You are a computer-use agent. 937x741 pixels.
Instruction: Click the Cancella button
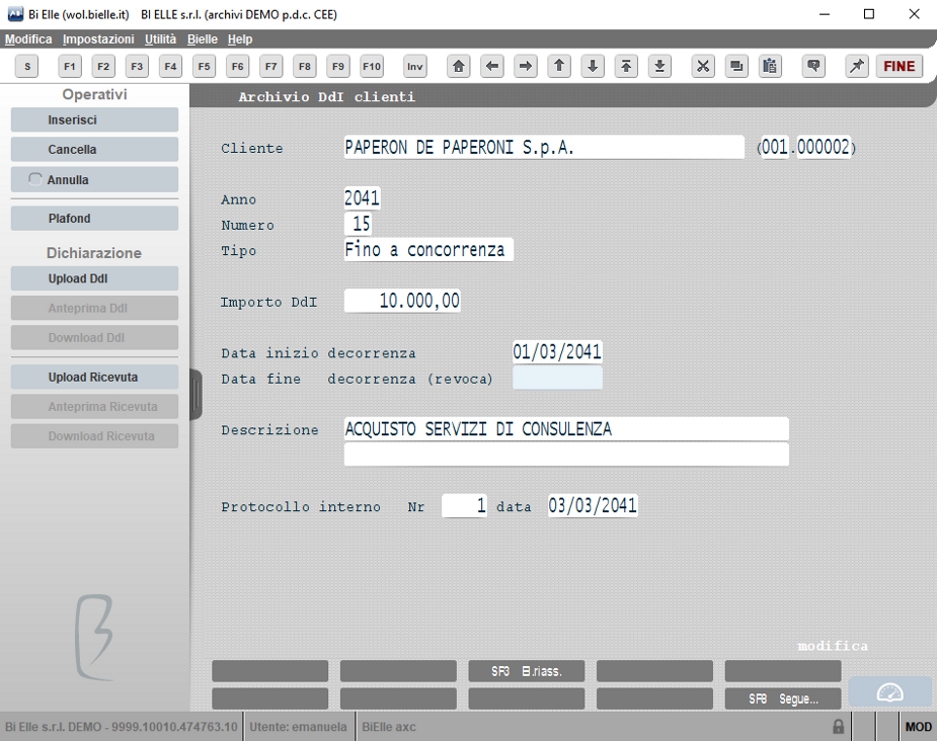(94, 149)
